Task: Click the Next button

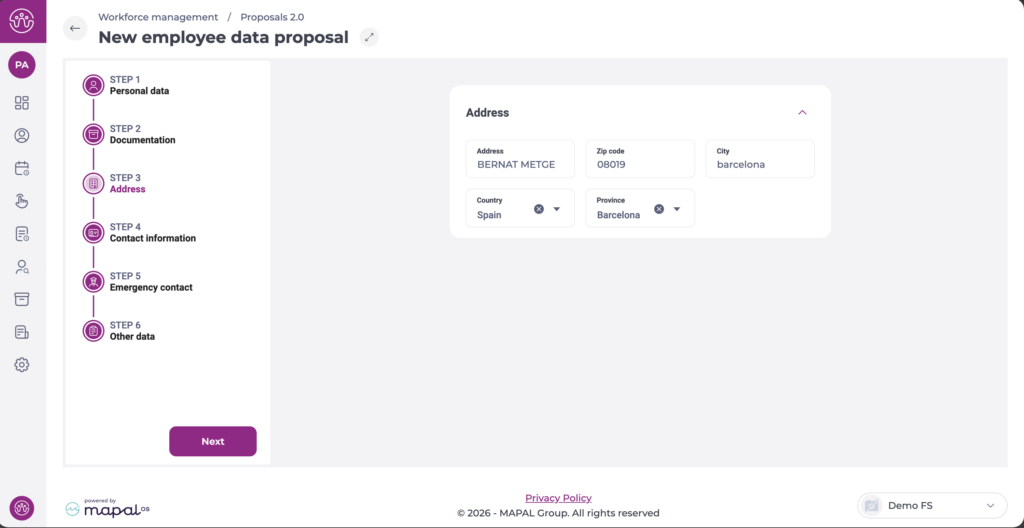Action: click(x=213, y=441)
